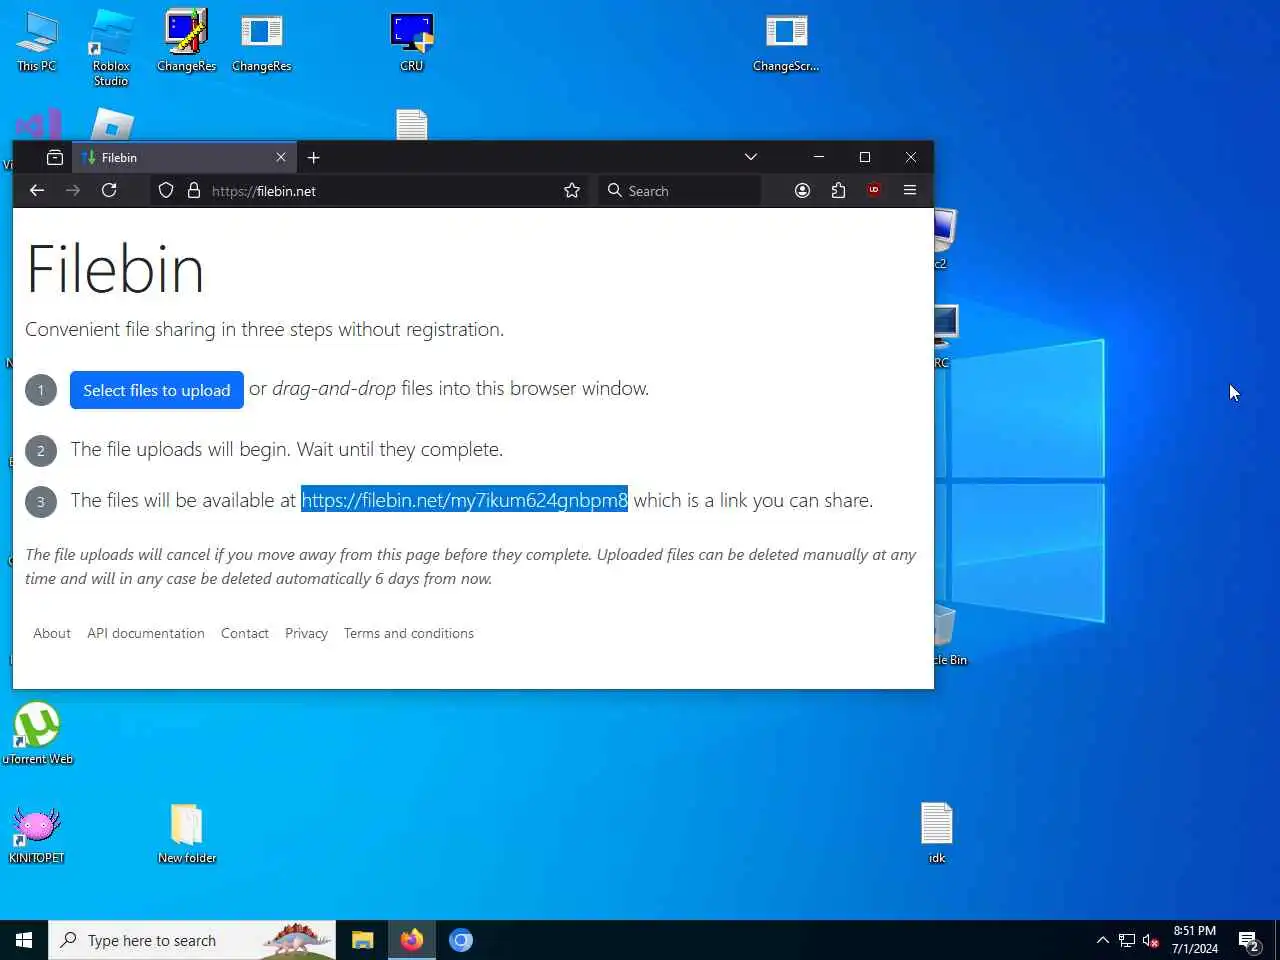Screen dimensions: 1280x960
Task: Show hidden system tray icons
Action: (x=1102, y=940)
